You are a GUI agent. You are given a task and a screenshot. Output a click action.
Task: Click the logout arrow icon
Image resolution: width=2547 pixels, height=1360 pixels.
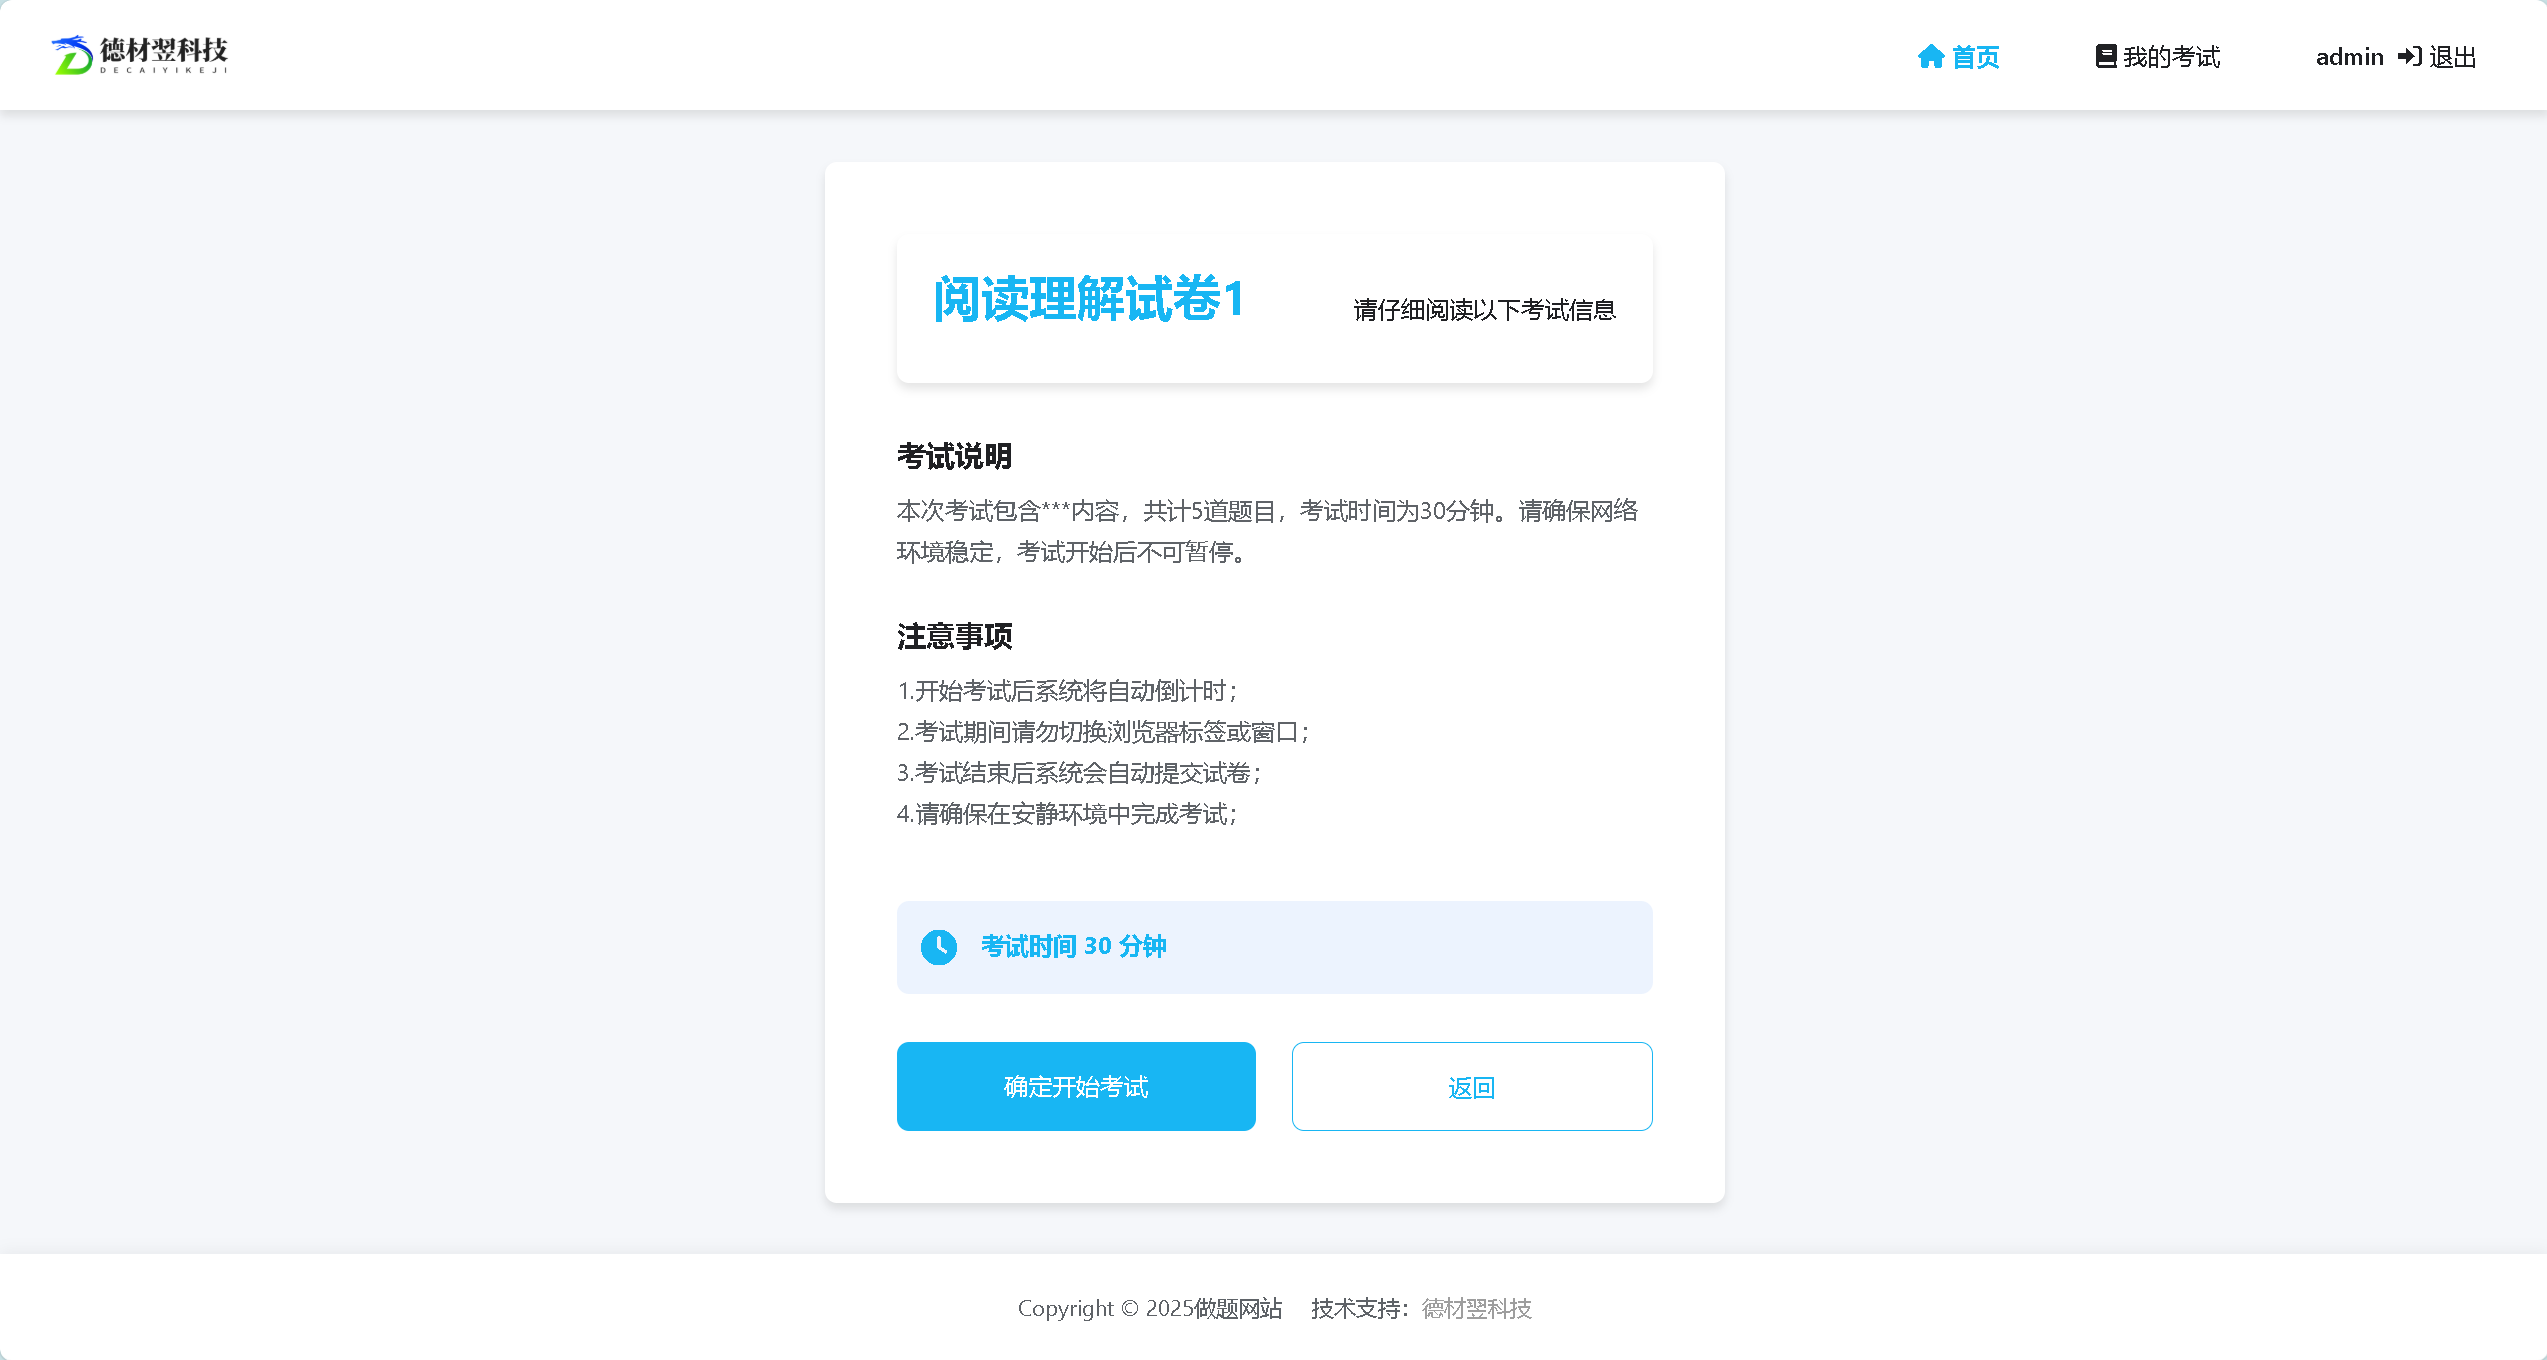[2409, 57]
